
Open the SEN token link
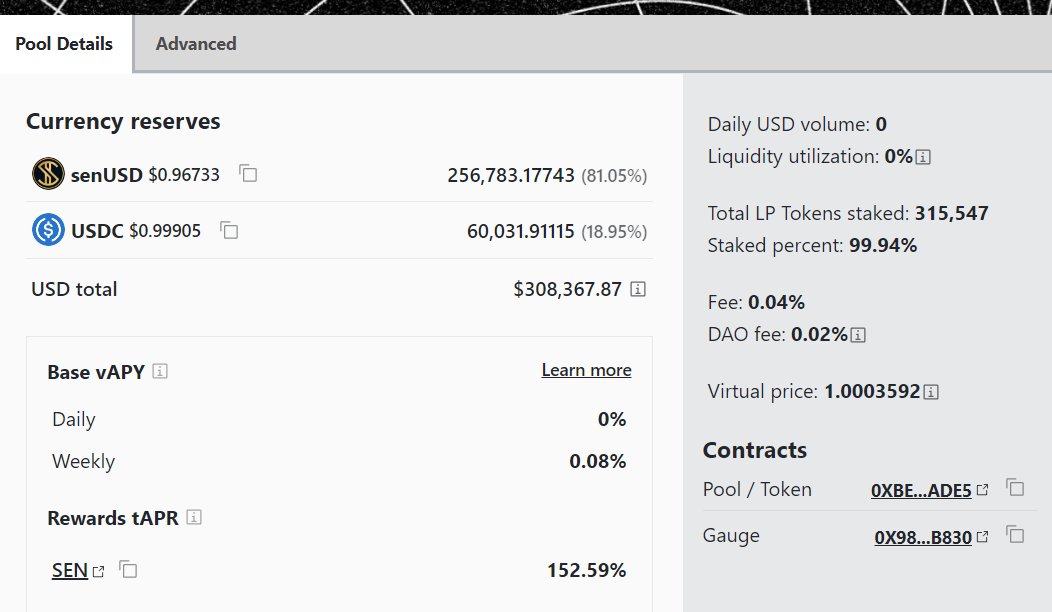(70, 570)
